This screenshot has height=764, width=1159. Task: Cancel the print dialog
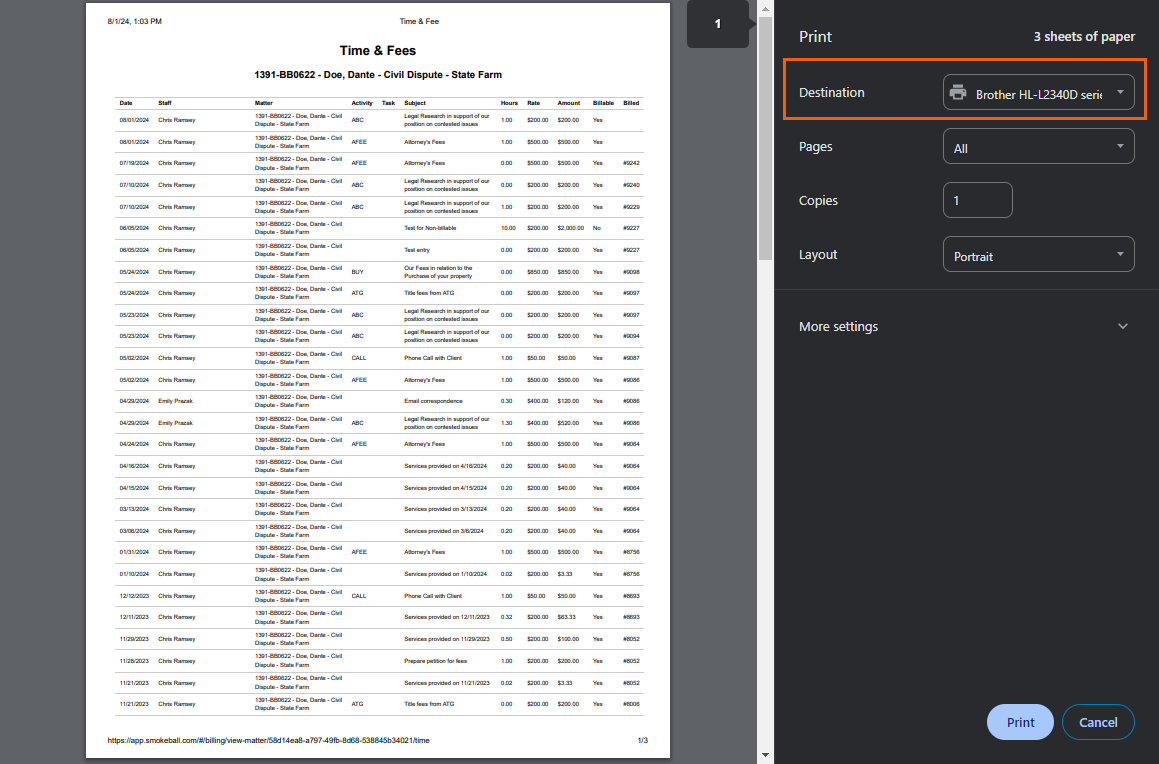pos(1098,722)
